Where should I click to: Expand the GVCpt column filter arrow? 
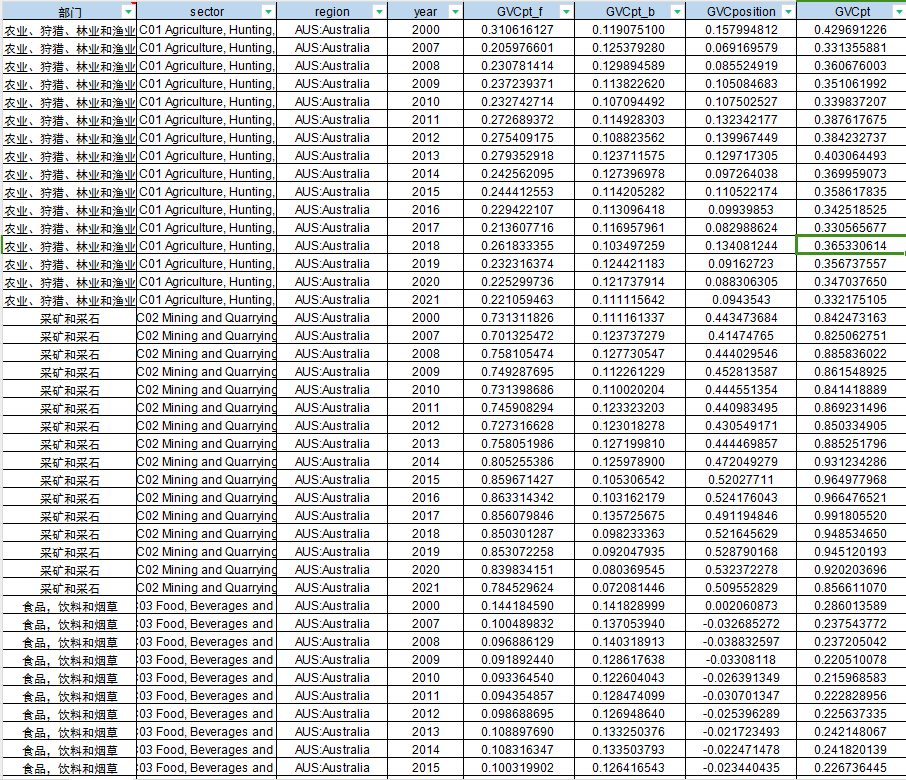[x=897, y=11]
